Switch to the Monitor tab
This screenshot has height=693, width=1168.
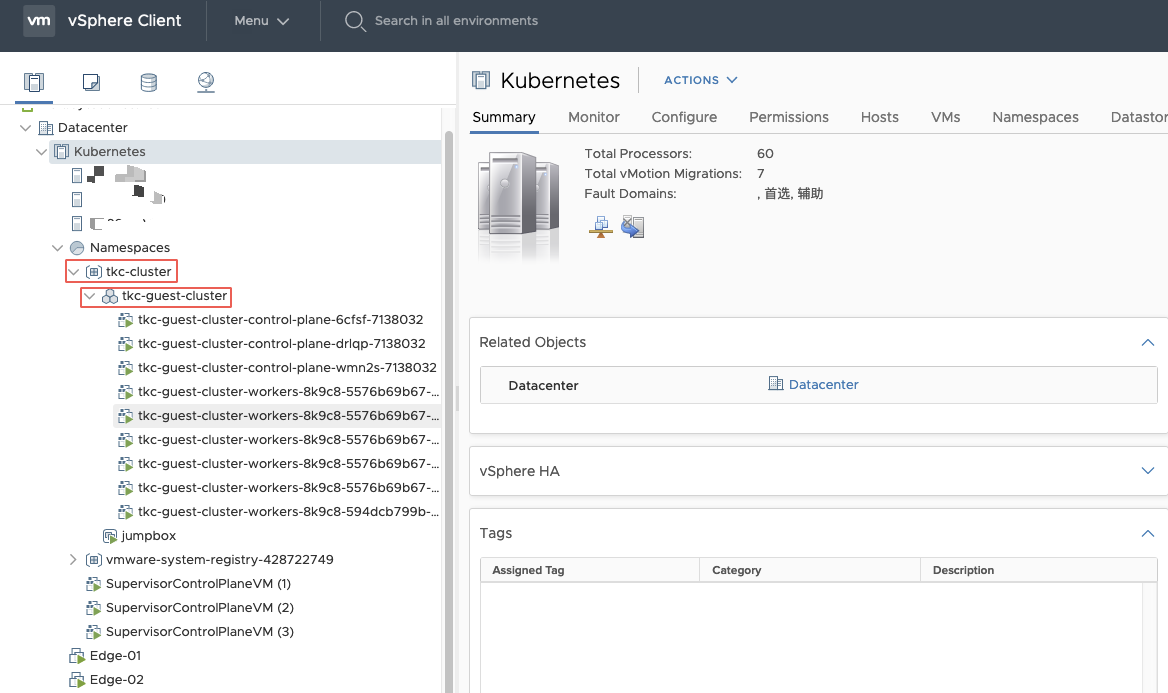click(x=594, y=118)
